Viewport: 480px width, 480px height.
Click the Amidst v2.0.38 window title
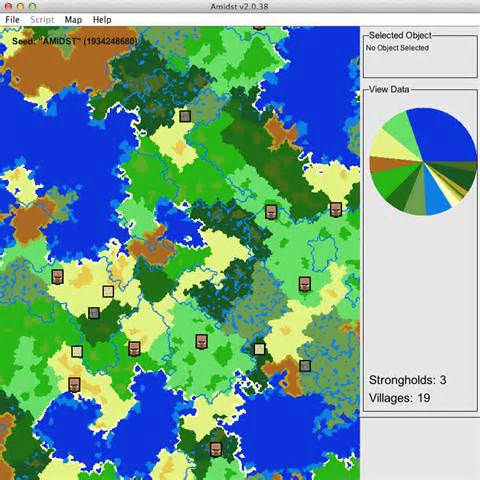[239, 6]
